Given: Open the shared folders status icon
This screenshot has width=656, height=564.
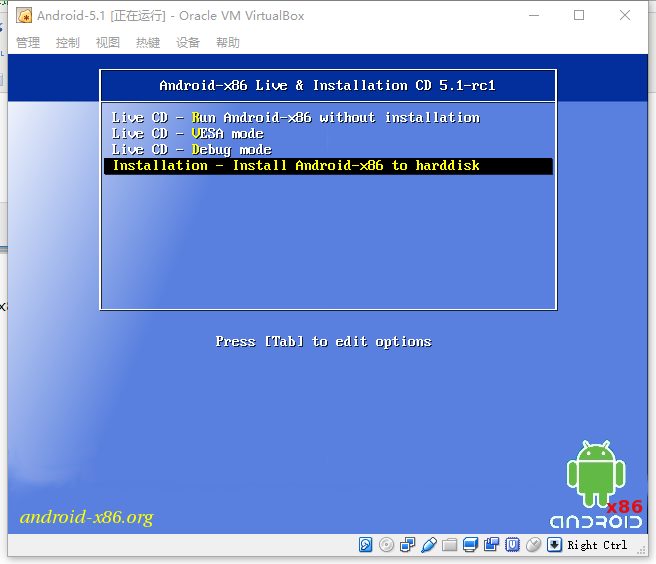Looking at the screenshot, I should click(x=449, y=545).
